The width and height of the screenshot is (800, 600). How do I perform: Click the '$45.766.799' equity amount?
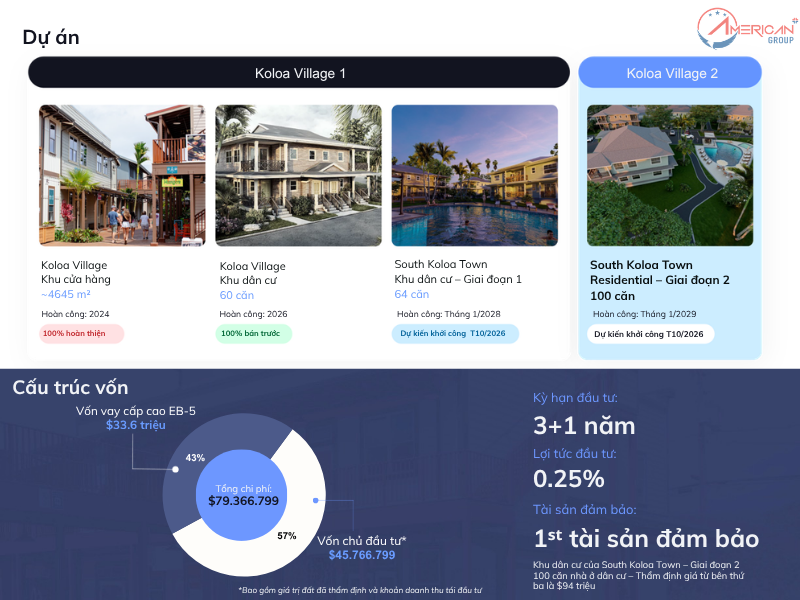point(362,555)
